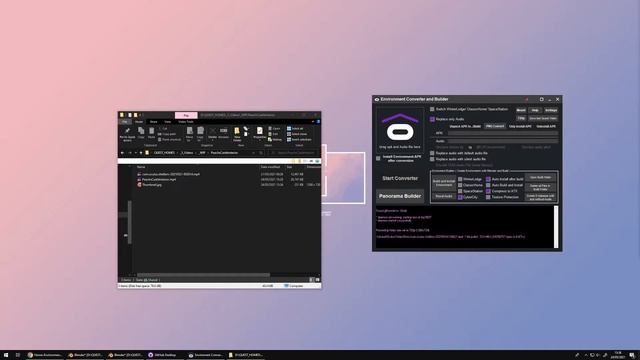Image resolution: width=640 pixels, height=360 pixels.
Task: Click the Properties icon in the ribbon
Action: click(260, 131)
